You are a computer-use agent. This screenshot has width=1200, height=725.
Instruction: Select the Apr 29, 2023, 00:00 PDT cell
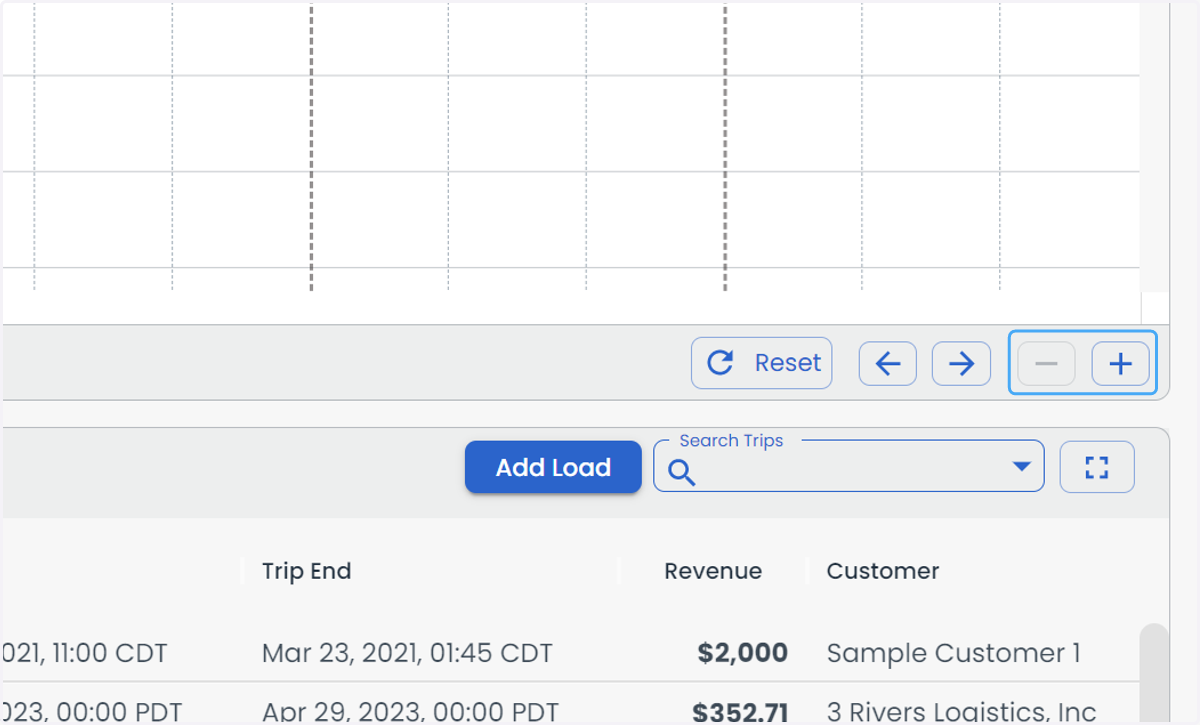[x=410, y=712]
